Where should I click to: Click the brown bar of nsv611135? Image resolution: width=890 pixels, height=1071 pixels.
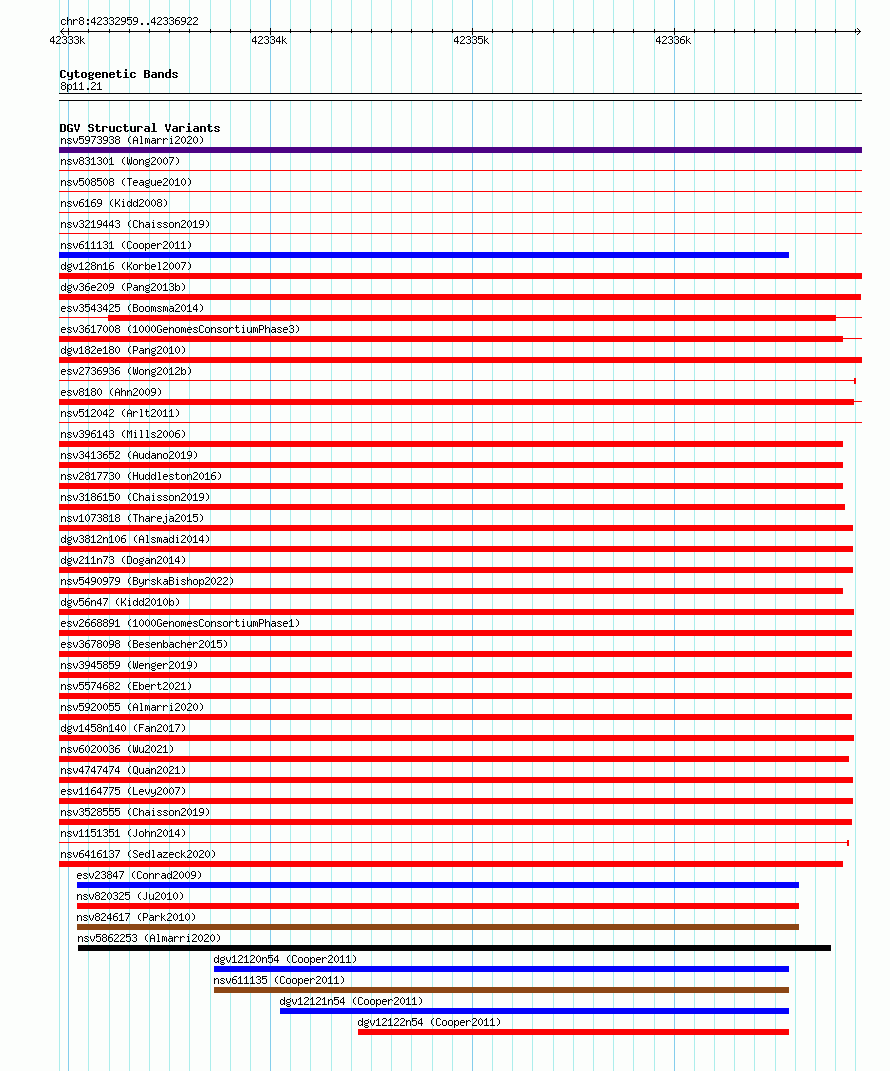tap(501, 990)
